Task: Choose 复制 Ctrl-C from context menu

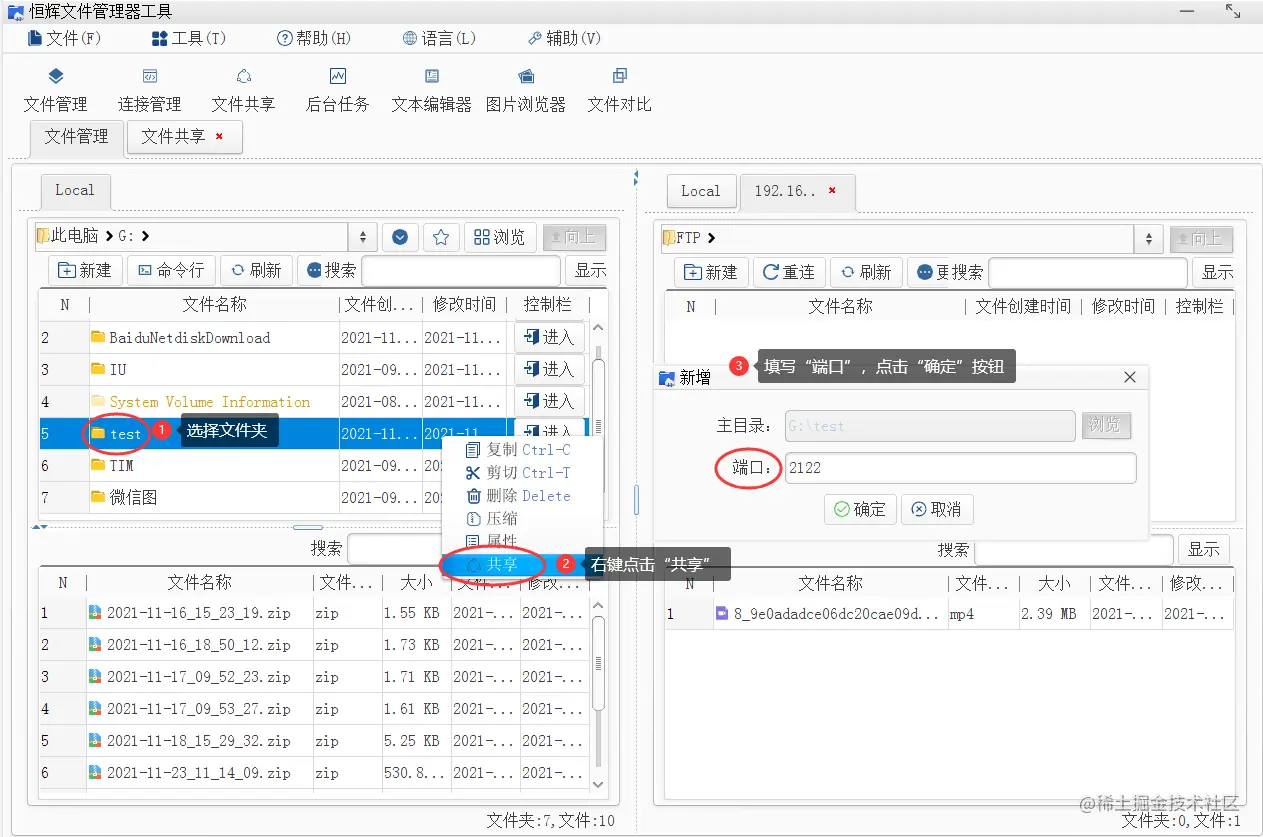Action: click(x=522, y=450)
